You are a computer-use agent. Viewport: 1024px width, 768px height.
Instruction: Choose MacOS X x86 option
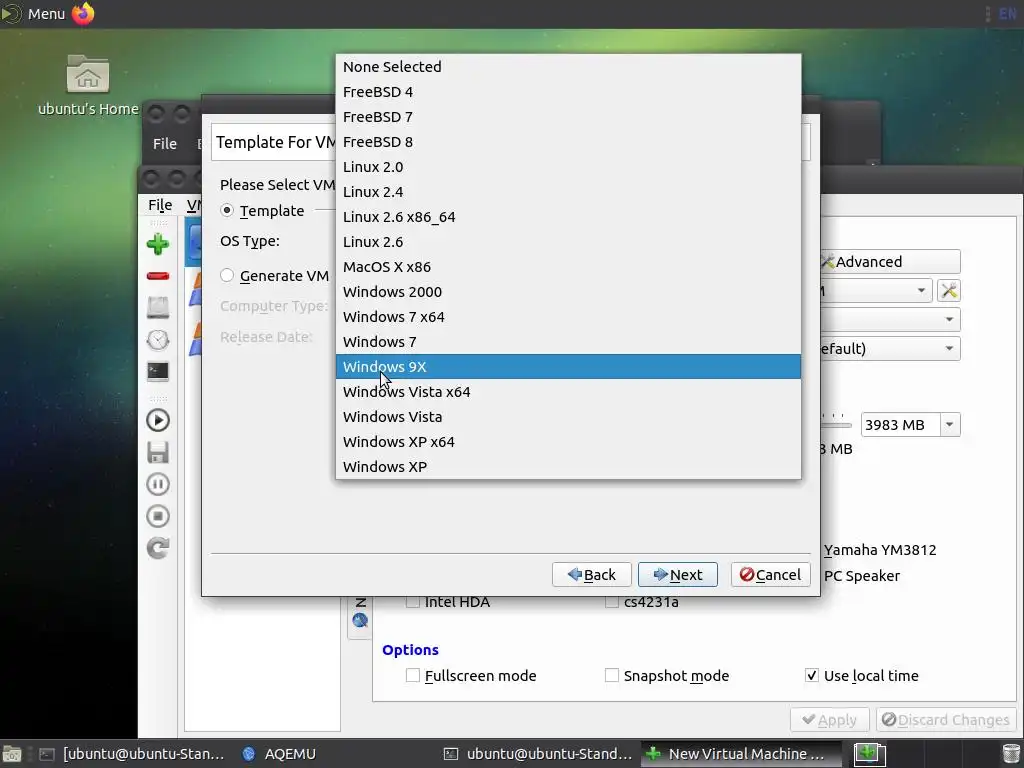tap(568, 266)
